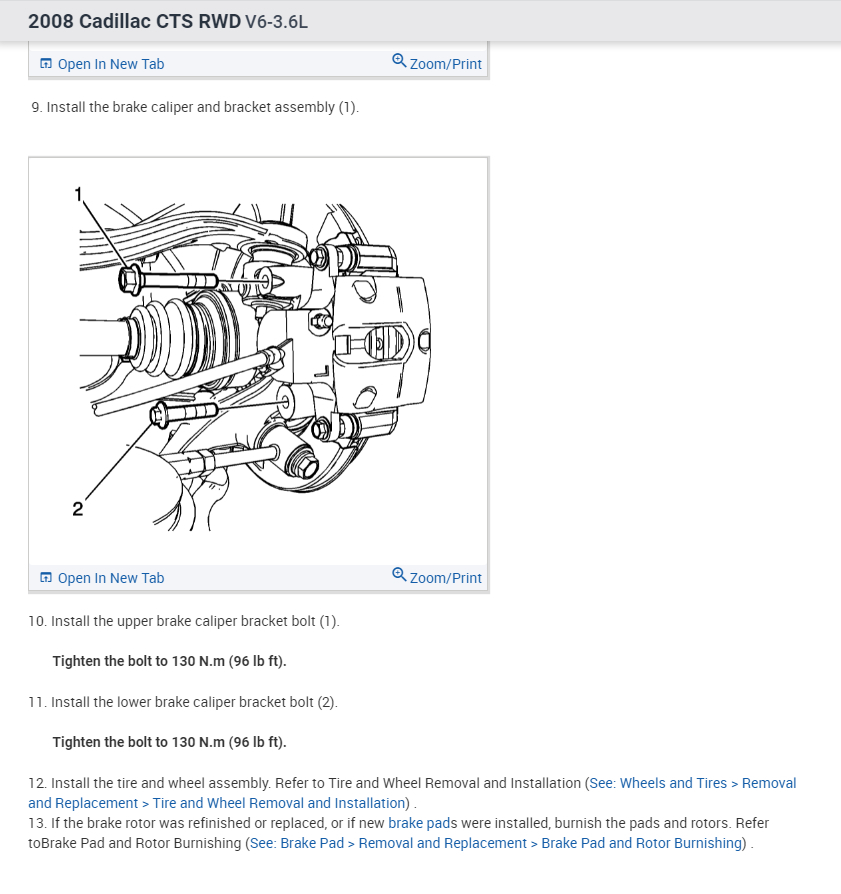The width and height of the screenshot is (841, 894).
Task: Open the upper 'Open In New Tab' link
Action: tap(111, 64)
